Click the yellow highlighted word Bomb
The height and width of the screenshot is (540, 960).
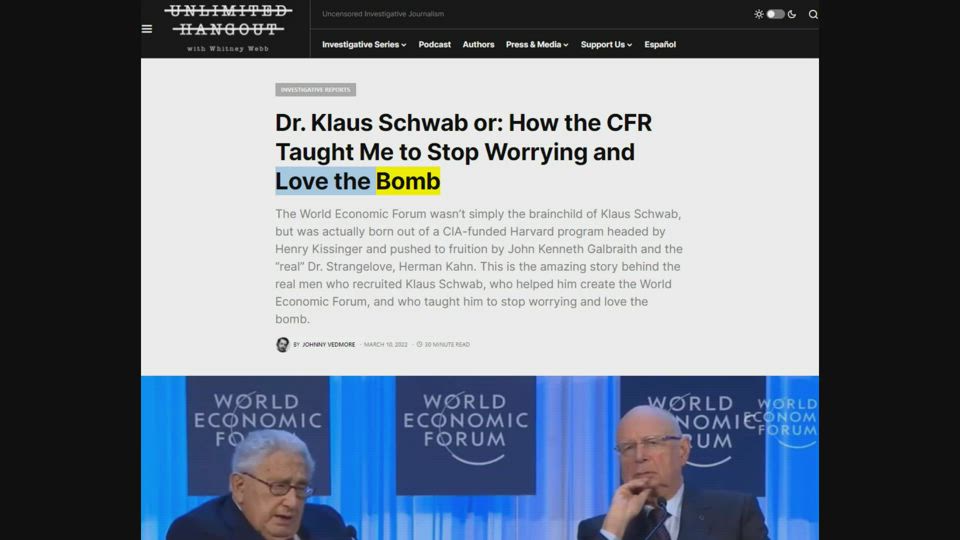click(408, 181)
